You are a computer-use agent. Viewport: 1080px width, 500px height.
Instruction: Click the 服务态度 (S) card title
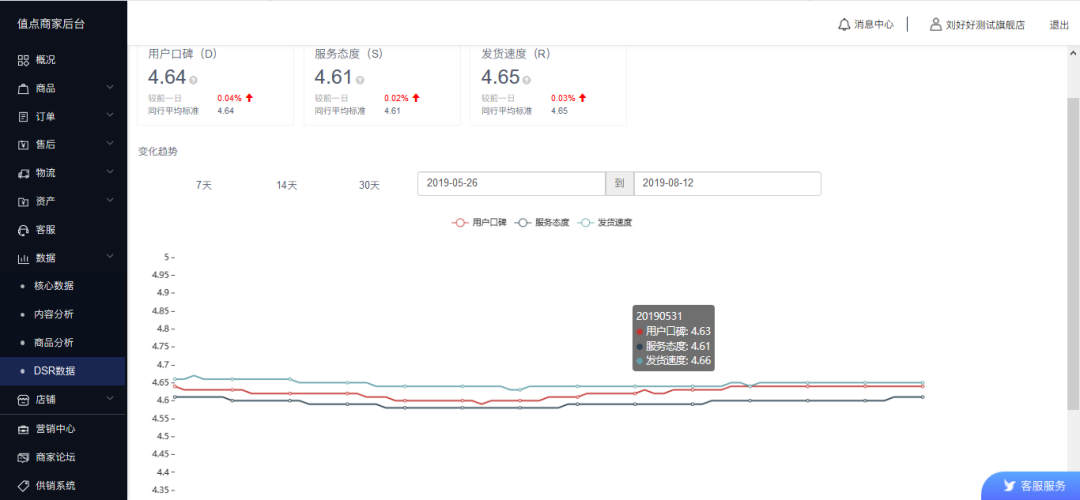349,53
